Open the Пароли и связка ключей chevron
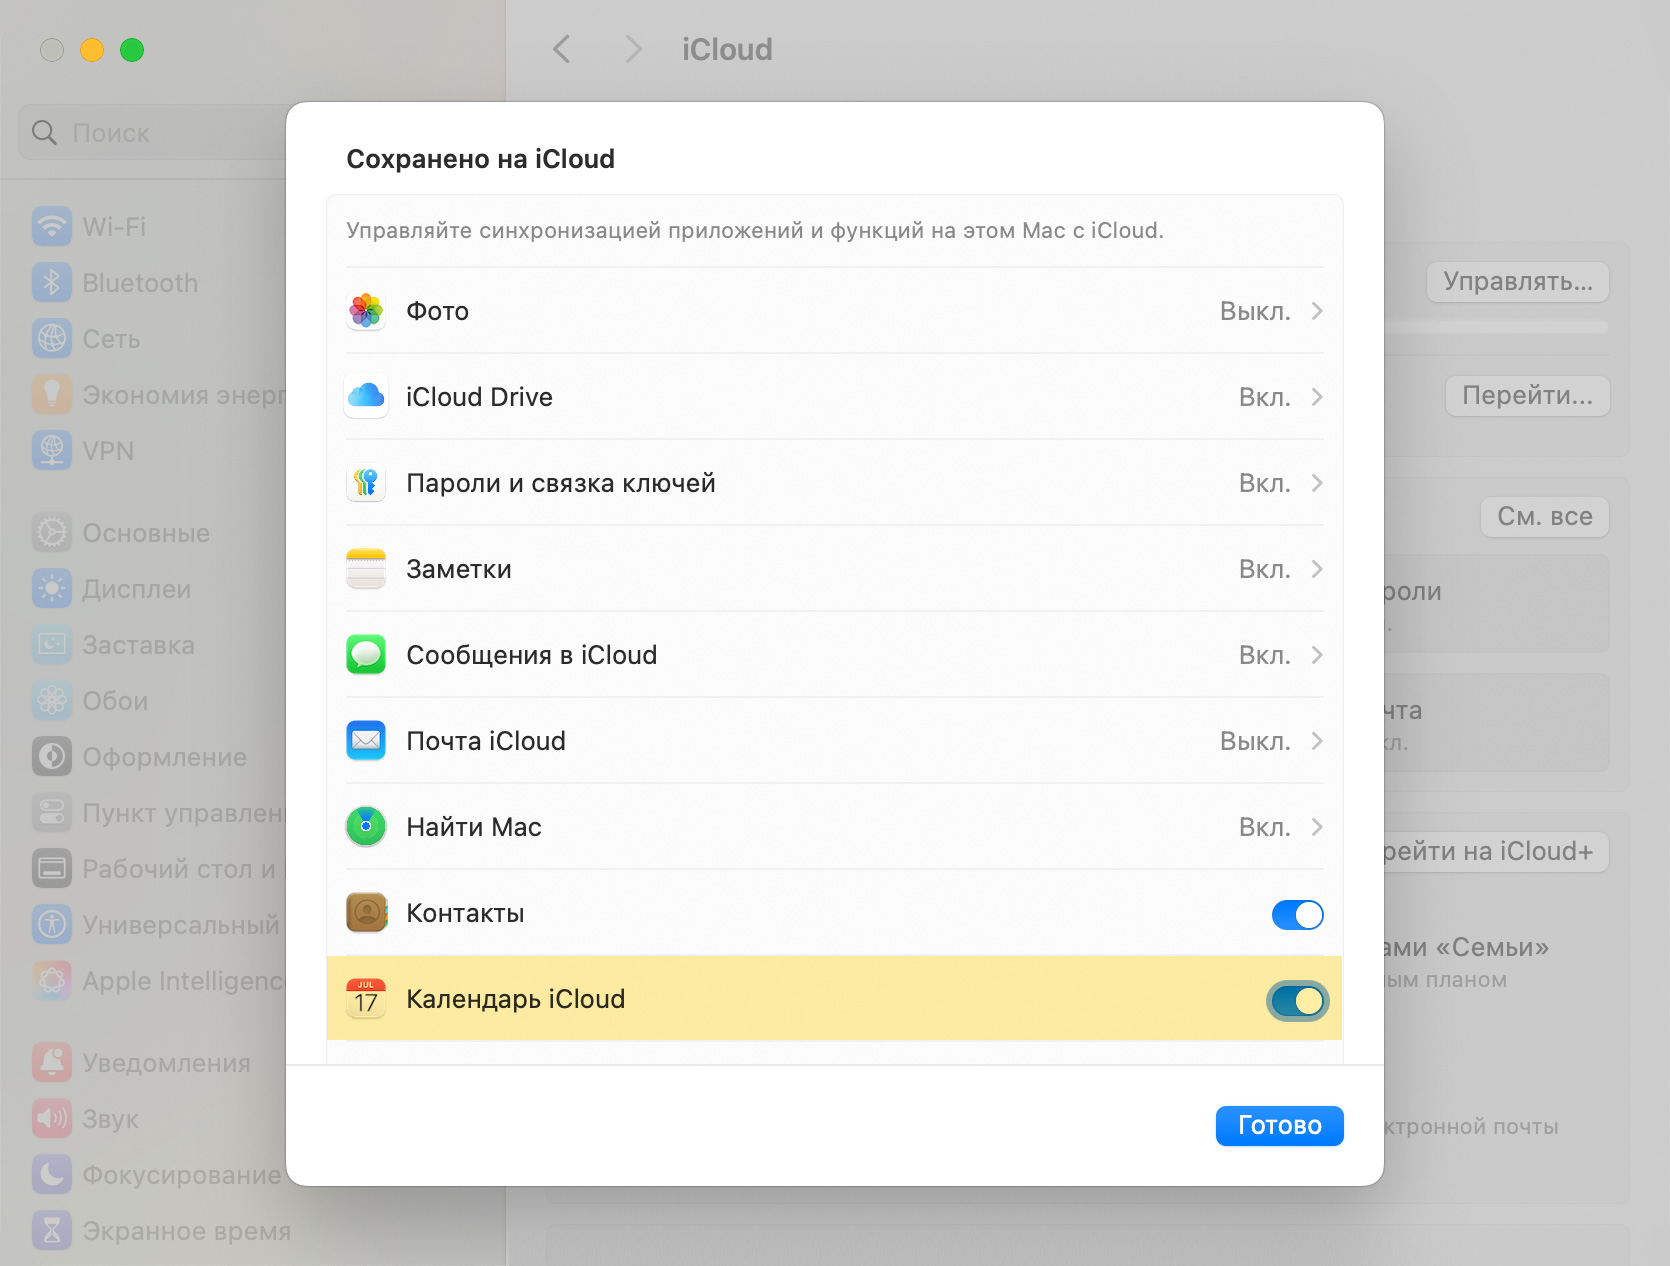 (1317, 483)
